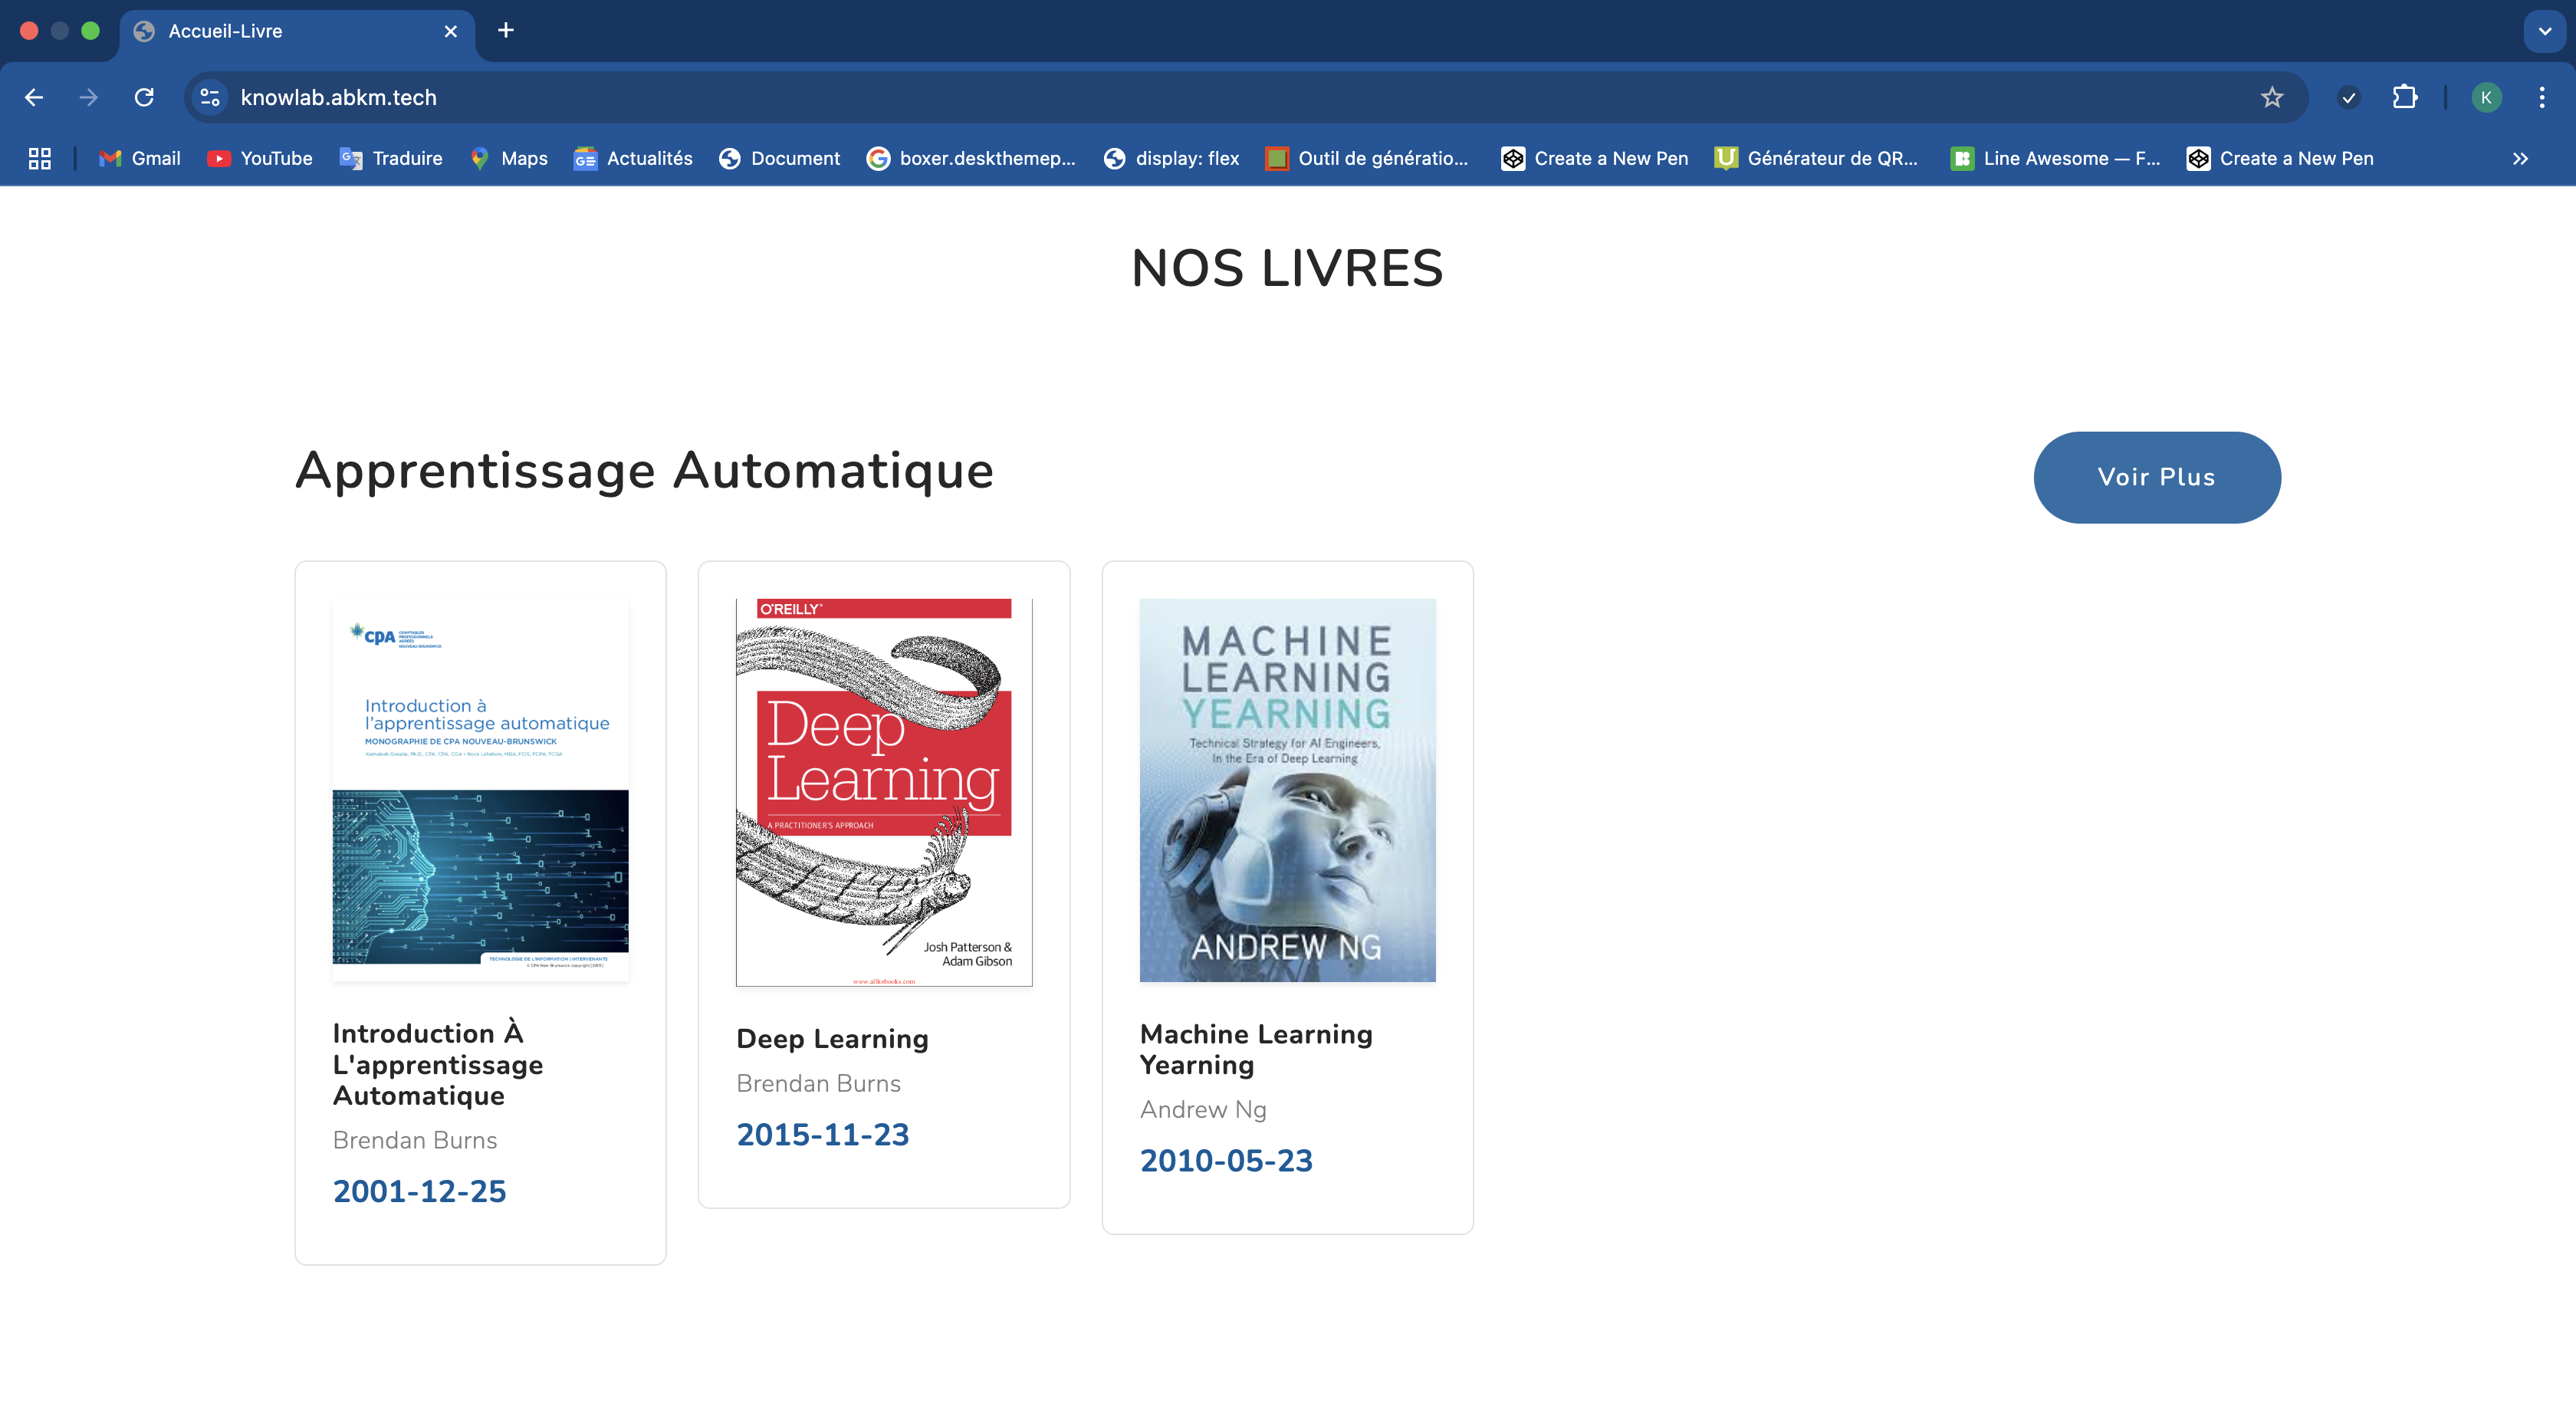The image size is (2576, 1403).
Task: Open the Maps bookmark
Action: (509, 158)
